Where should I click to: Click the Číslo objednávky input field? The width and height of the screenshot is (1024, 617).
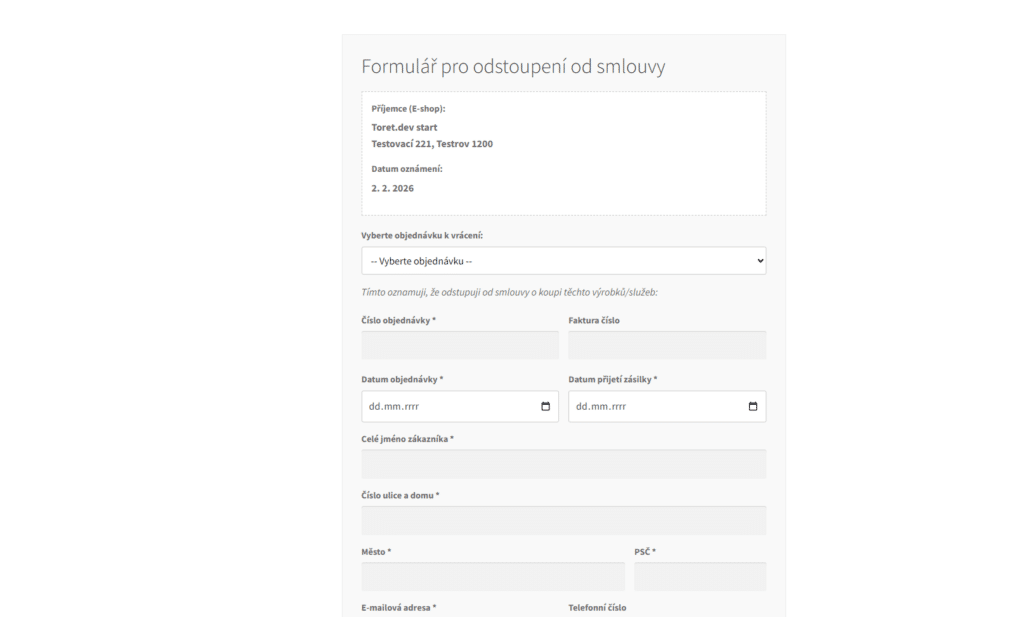[459, 344]
